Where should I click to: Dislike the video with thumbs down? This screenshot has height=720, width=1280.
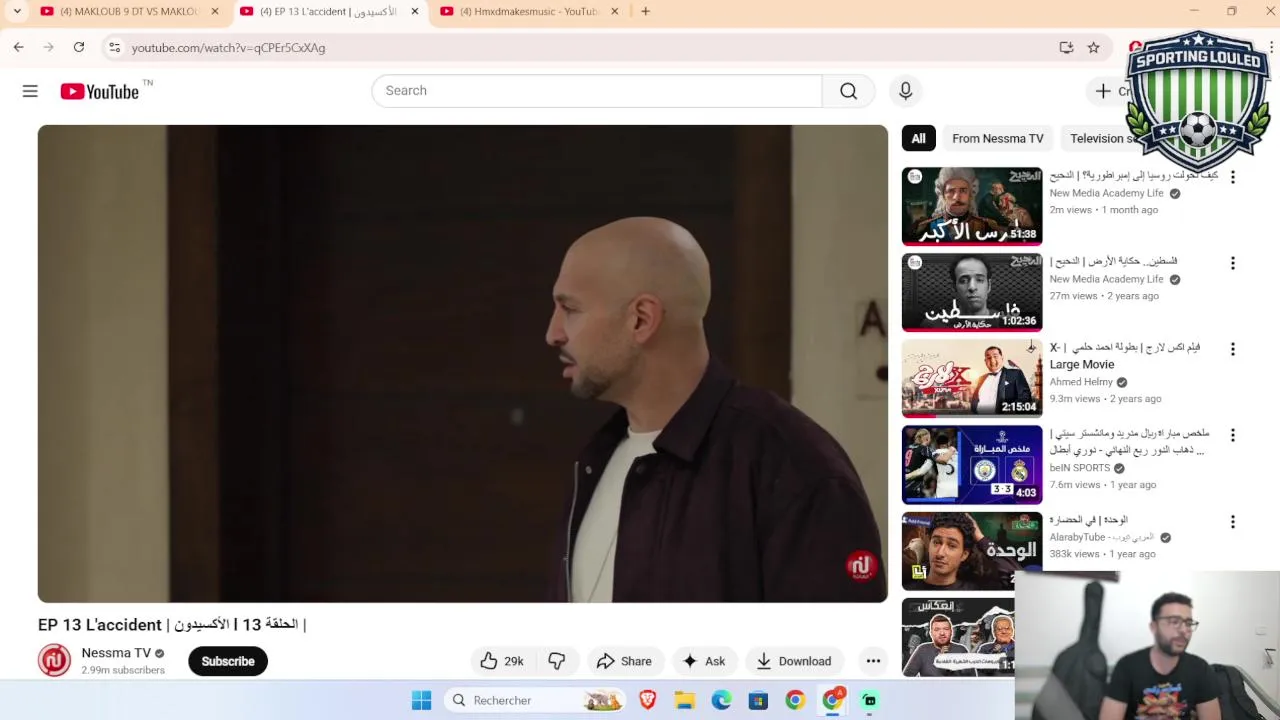(557, 661)
